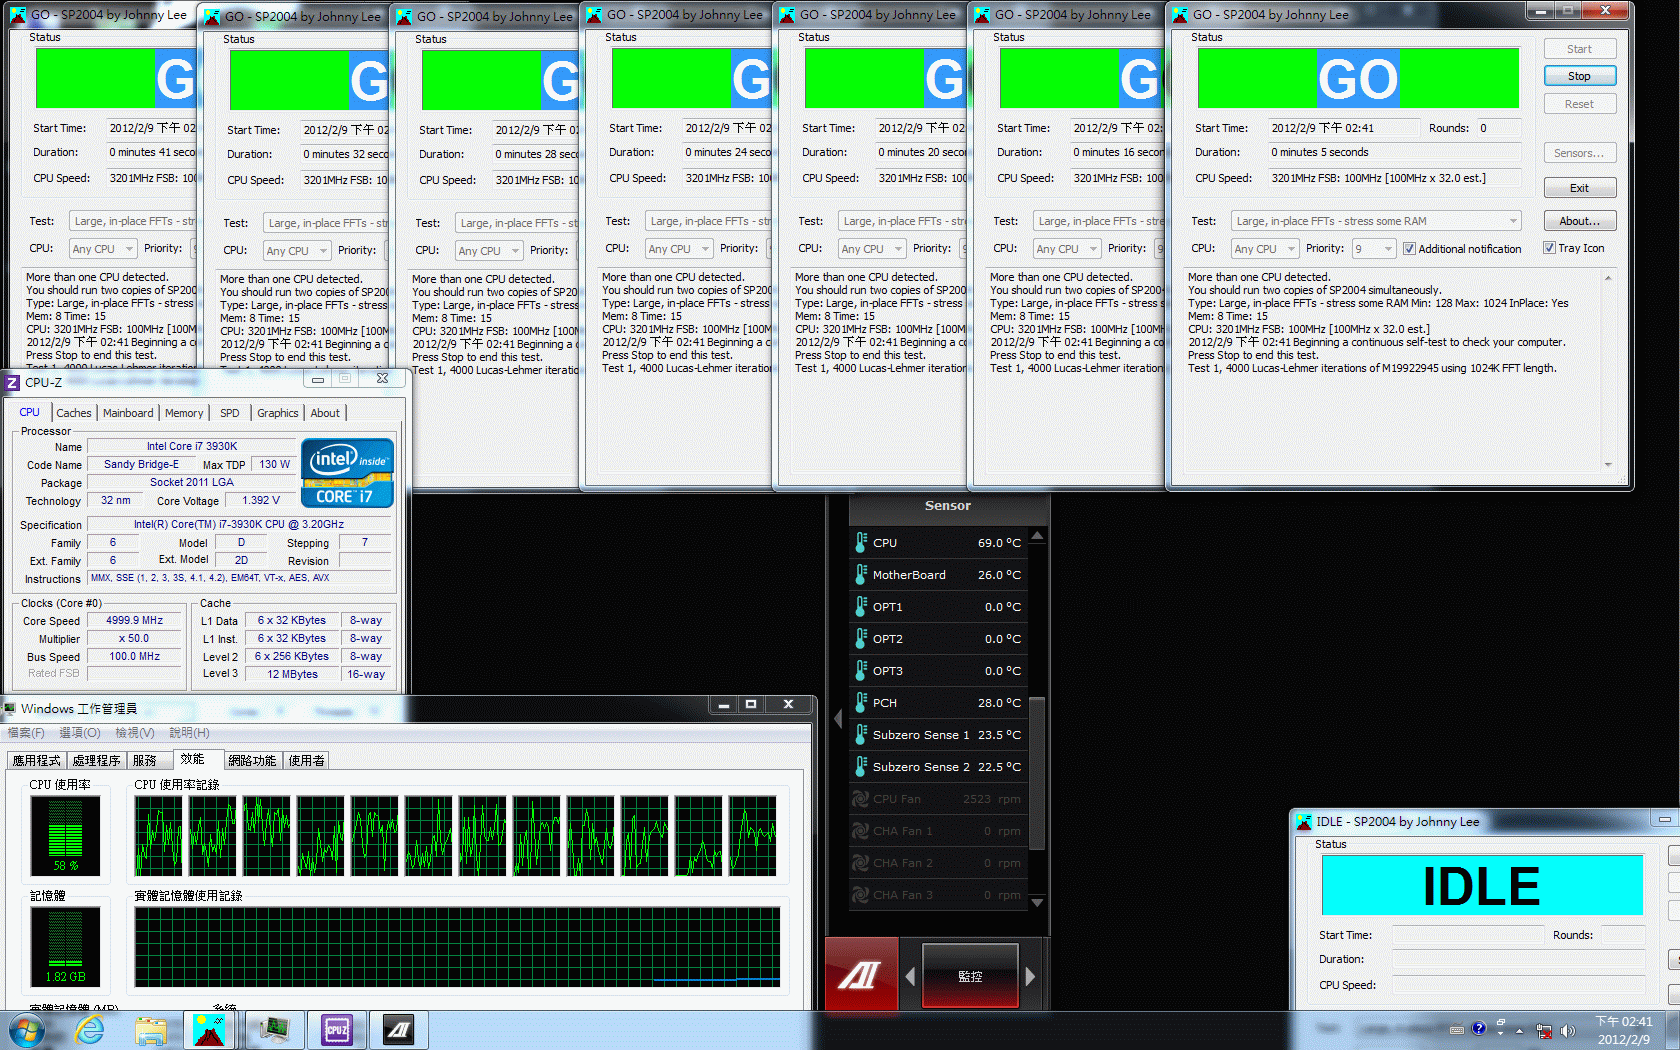This screenshot has width=1680, height=1050.
Task: Switch to the Memory tab in CPU-Z
Action: click(184, 413)
